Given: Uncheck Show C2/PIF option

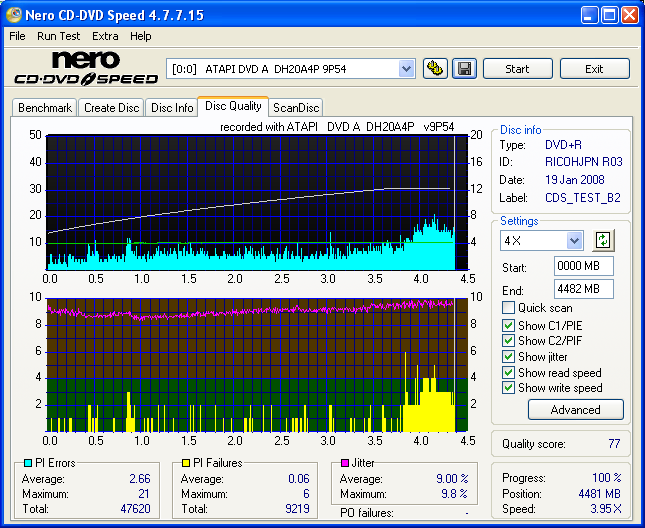Looking at the screenshot, I should tap(508, 341).
